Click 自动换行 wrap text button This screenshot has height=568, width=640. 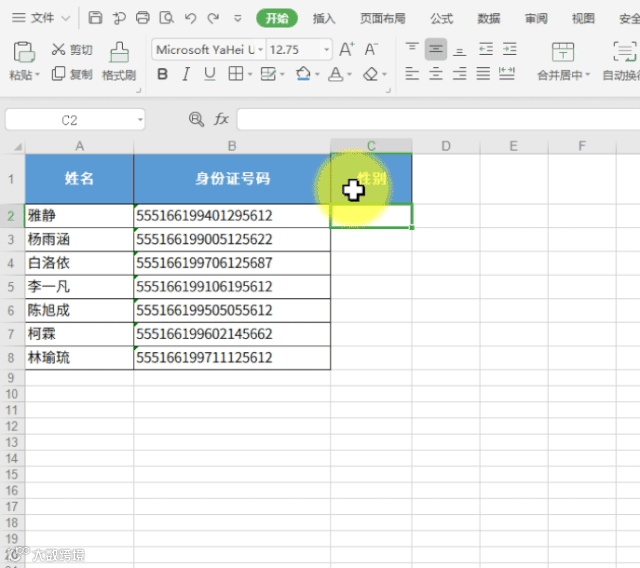coord(621,61)
